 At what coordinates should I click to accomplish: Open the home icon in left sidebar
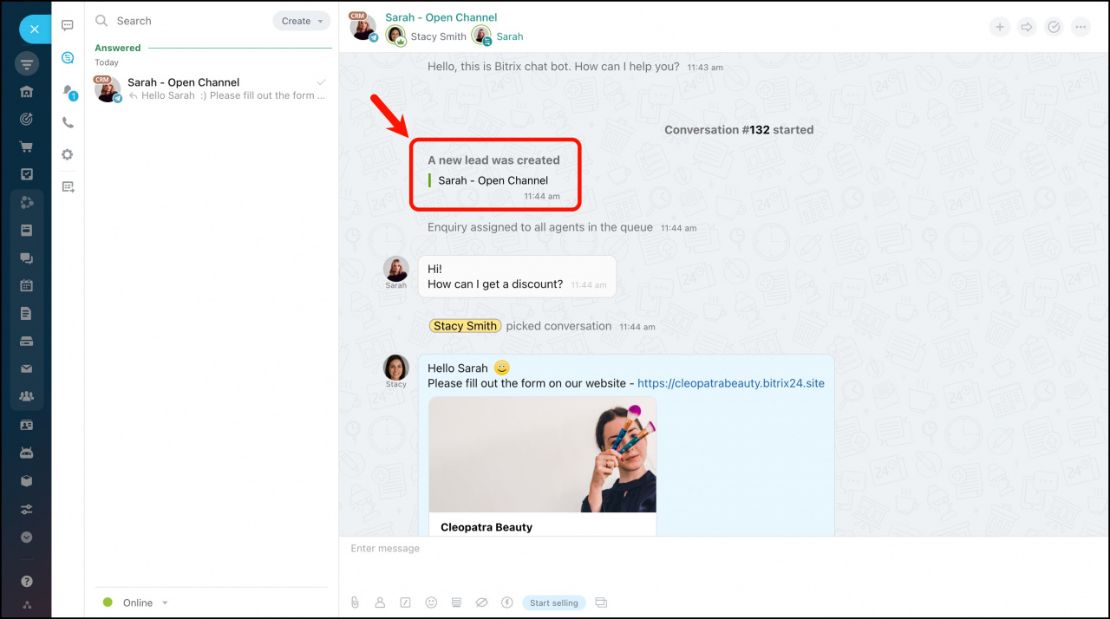(26, 91)
